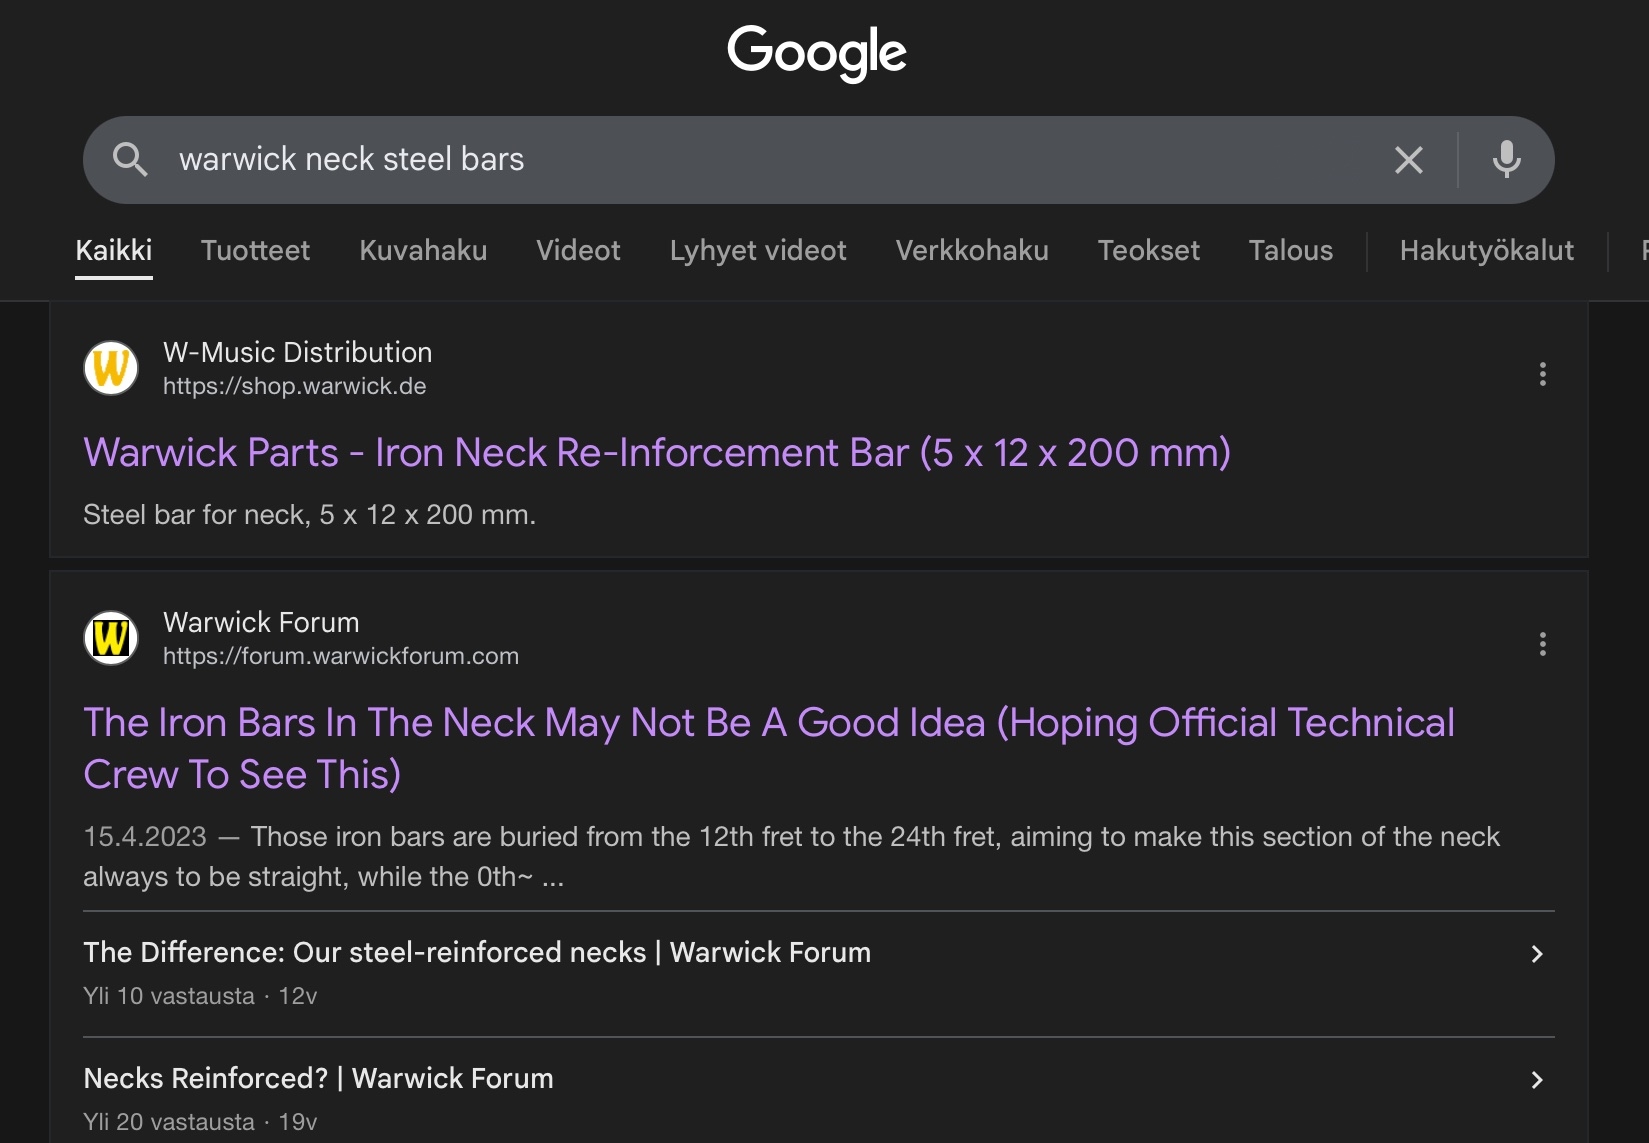The width and height of the screenshot is (1649, 1143).
Task: Open 'Necks Reinforced? | Warwick Forum' thread
Action: tap(318, 1078)
